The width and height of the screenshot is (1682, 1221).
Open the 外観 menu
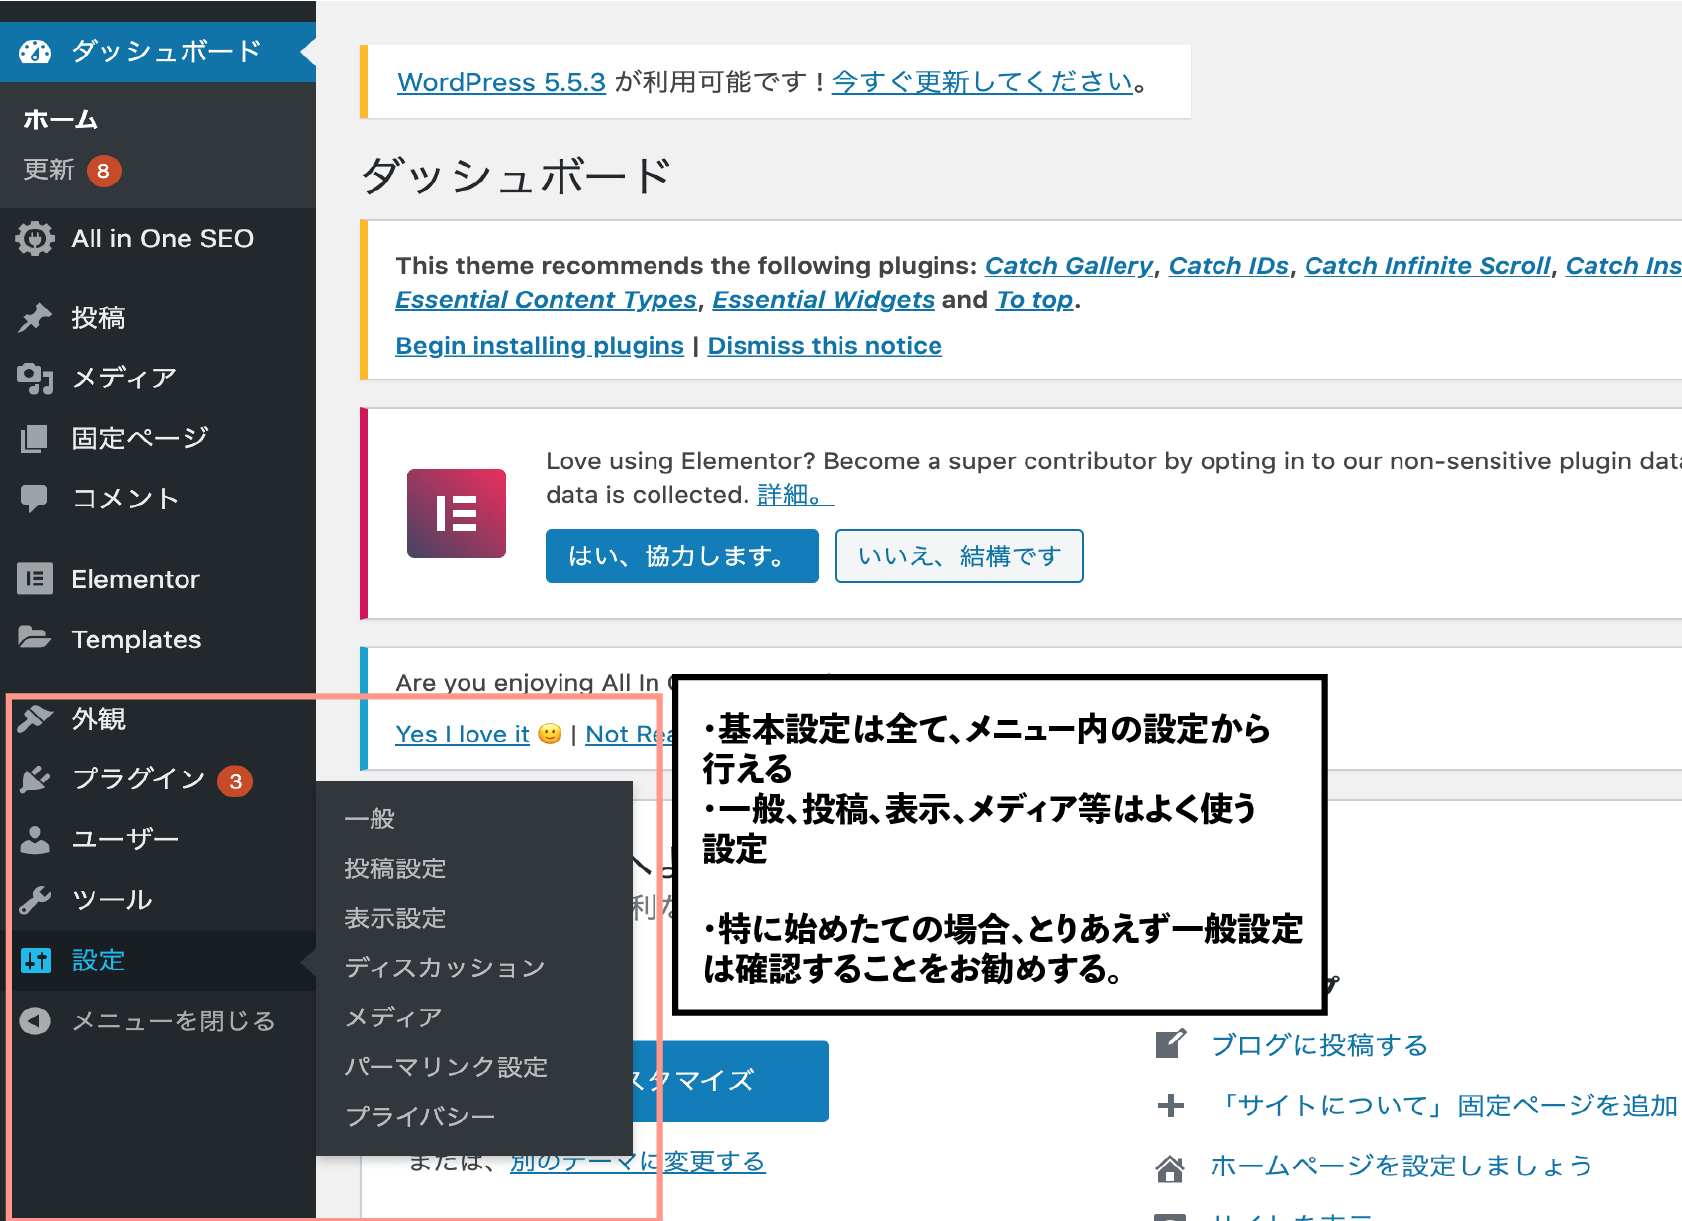tap(158, 719)
